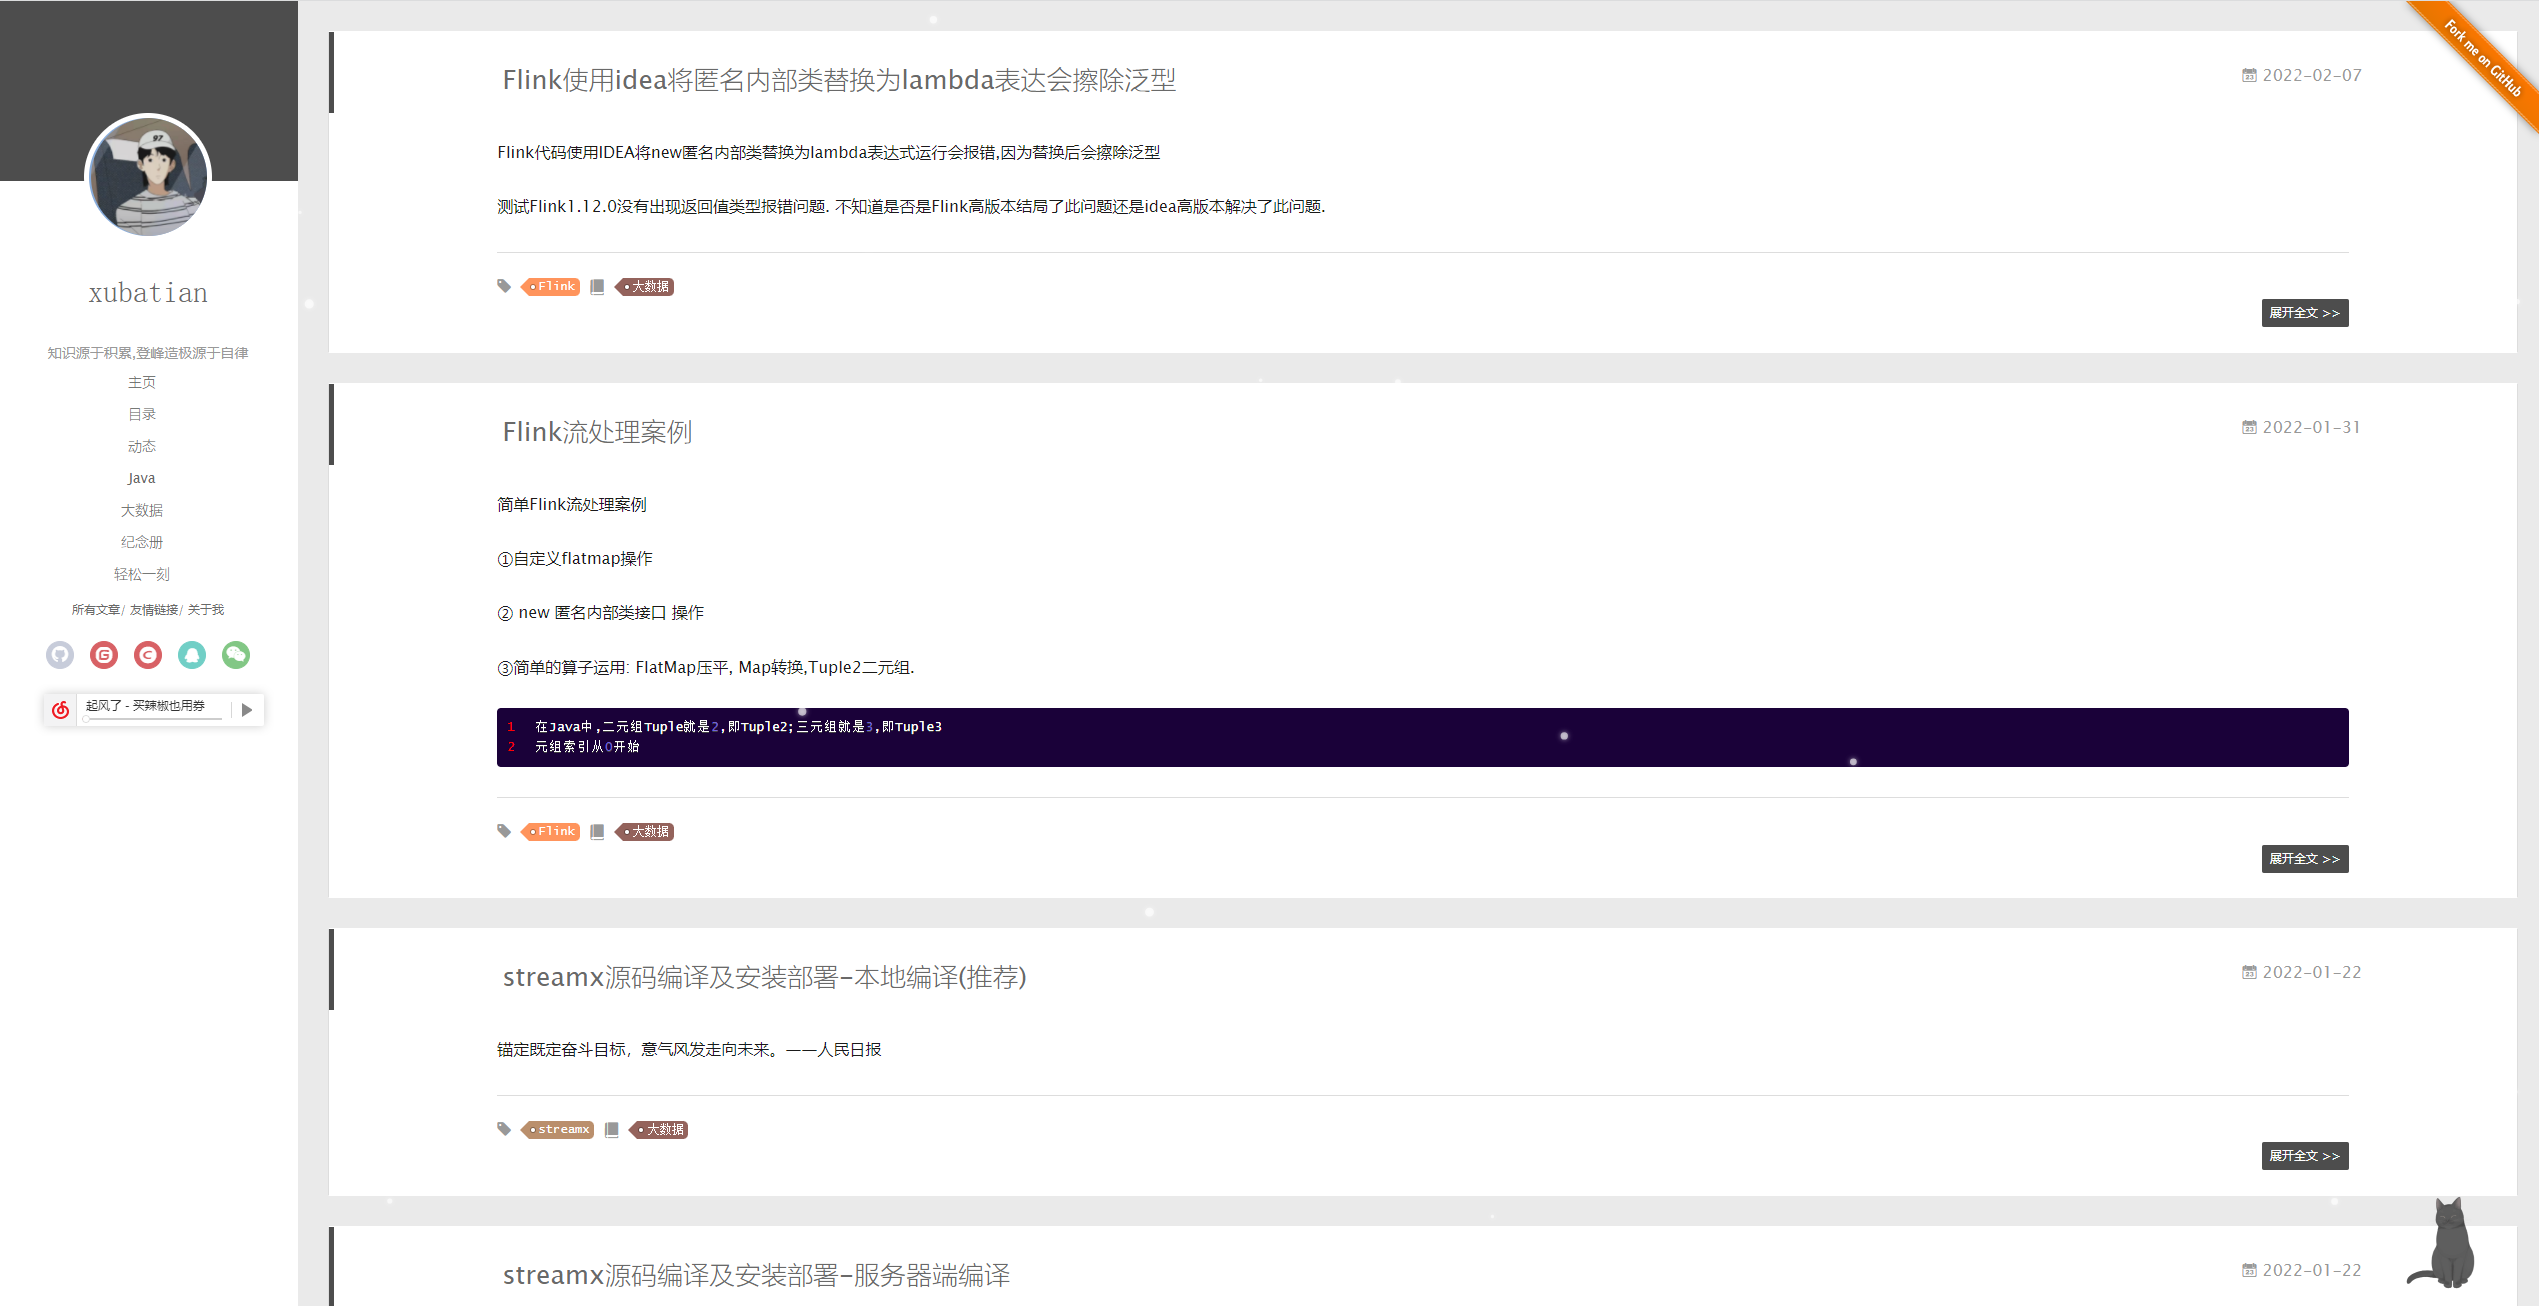Open the Java menu item in the sidebar

click(x=141, y=478)
